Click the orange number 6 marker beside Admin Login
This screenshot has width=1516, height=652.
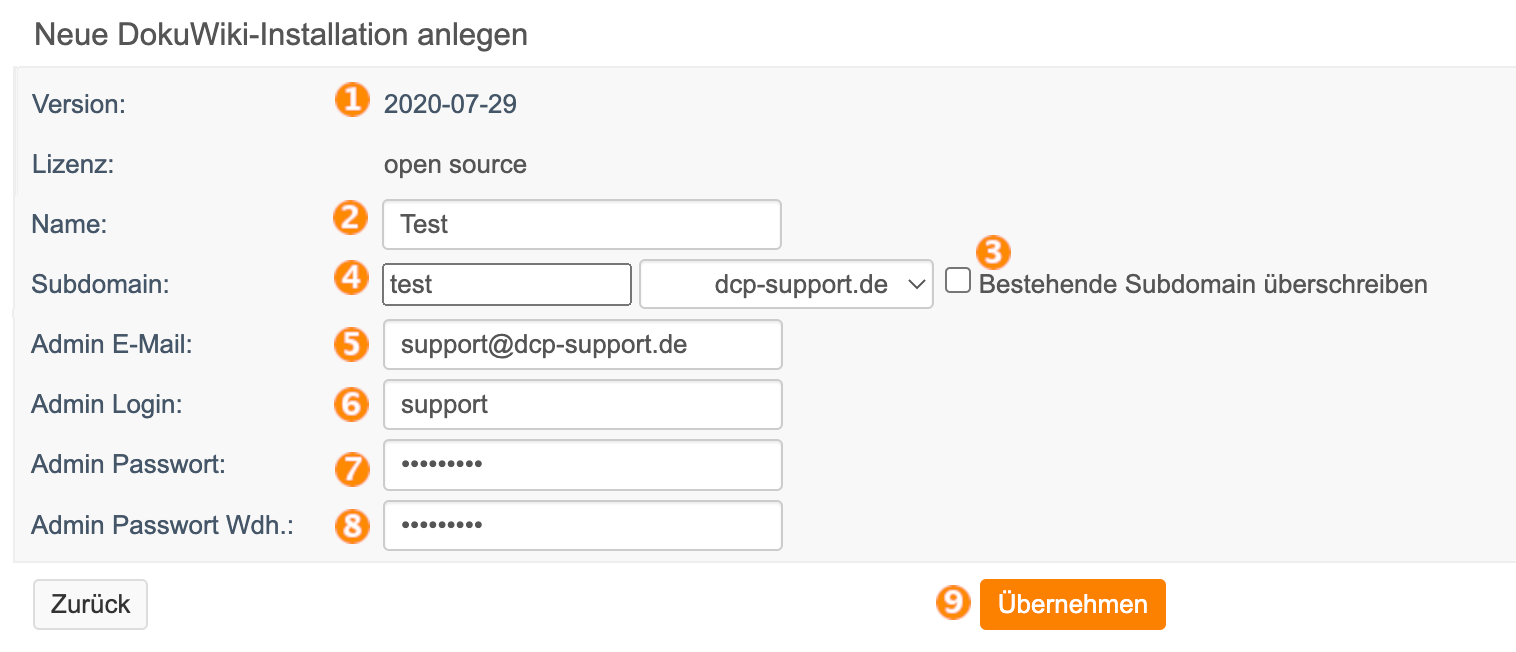pyautogui.click(x=351, y=404)
